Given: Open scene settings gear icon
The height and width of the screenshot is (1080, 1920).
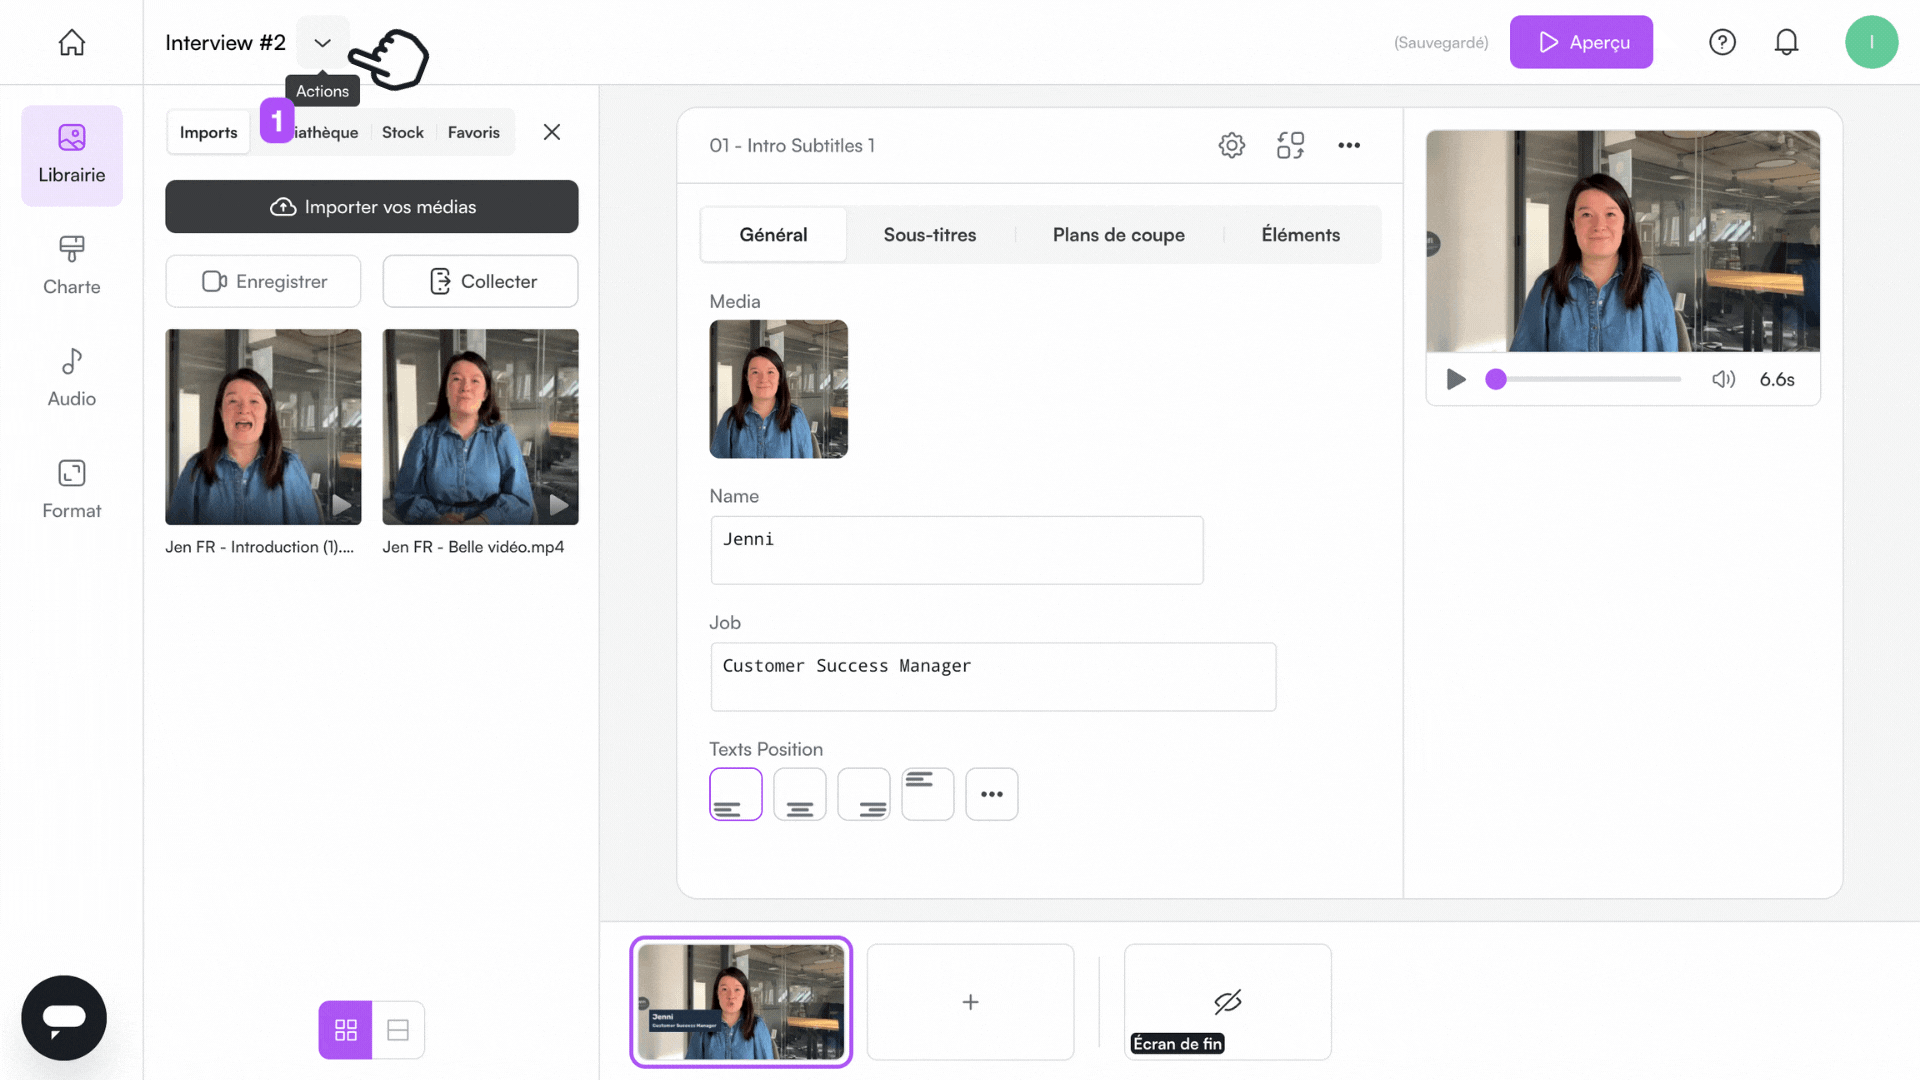Looking at the screenshot, I should 1231,145.
